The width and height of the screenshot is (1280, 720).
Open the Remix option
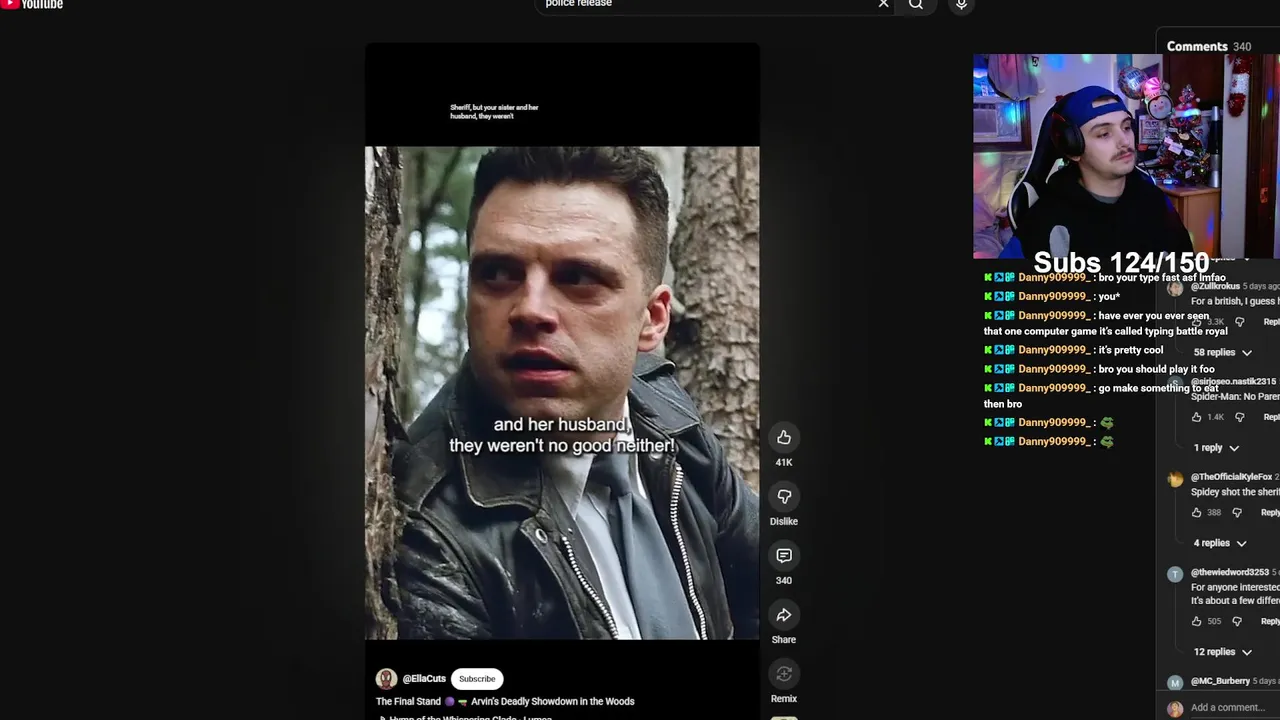[784, 674]
